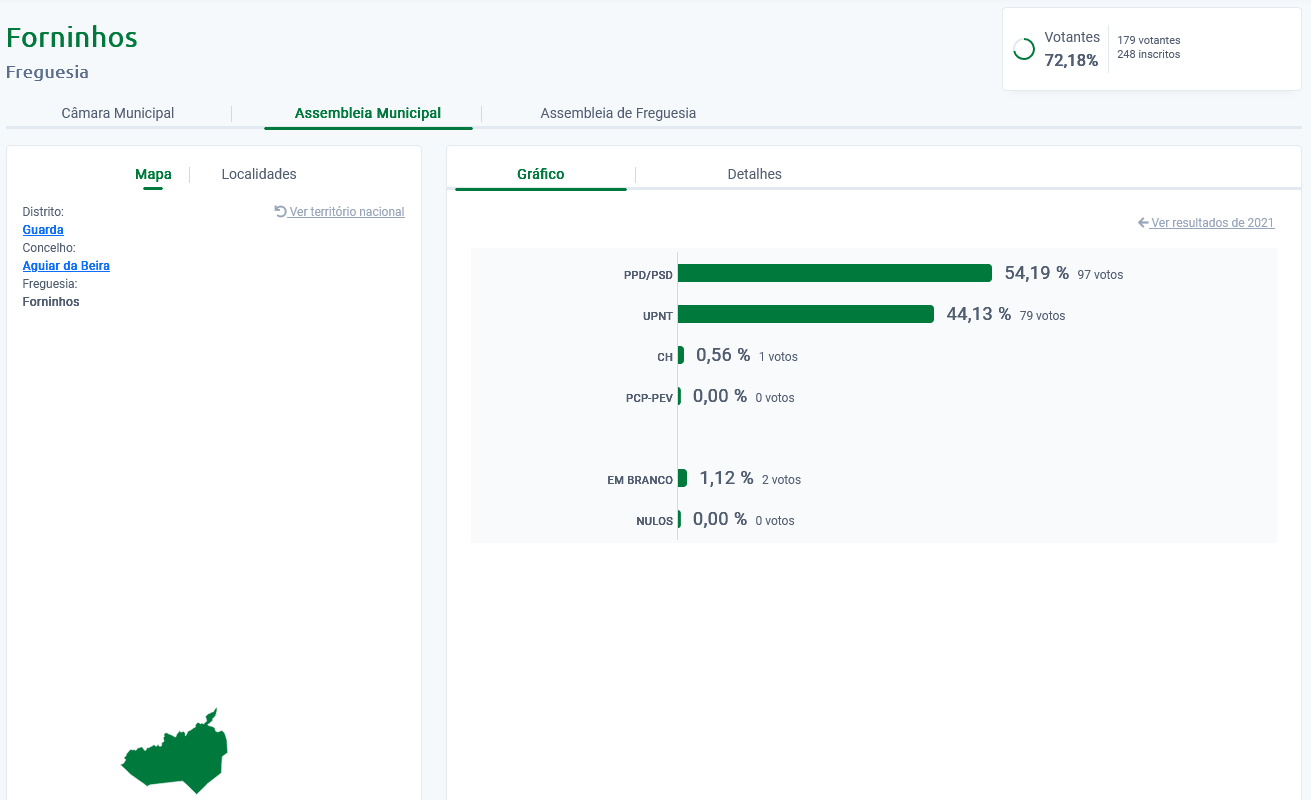This screenshot has width=1311, height=800.
Task: Click the CH party label
Action: 665,357
